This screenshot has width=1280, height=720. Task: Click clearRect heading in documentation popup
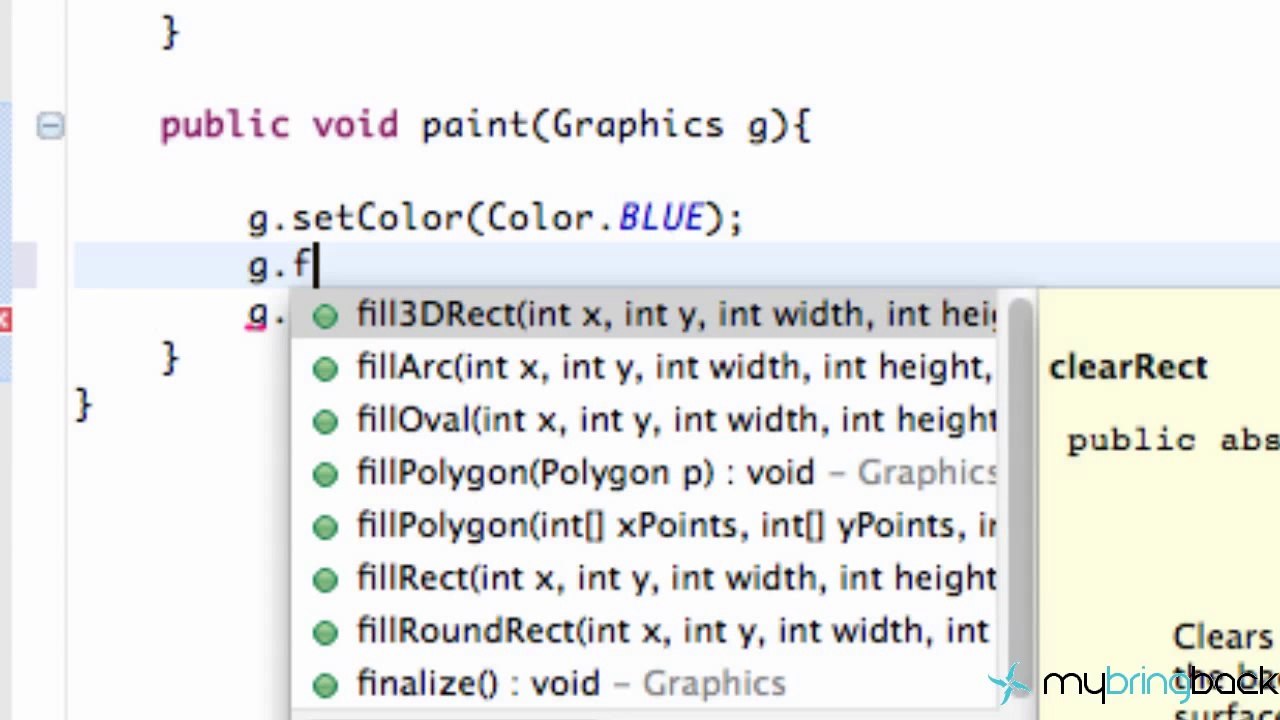pyautogui.click(x=1128, y=368)
